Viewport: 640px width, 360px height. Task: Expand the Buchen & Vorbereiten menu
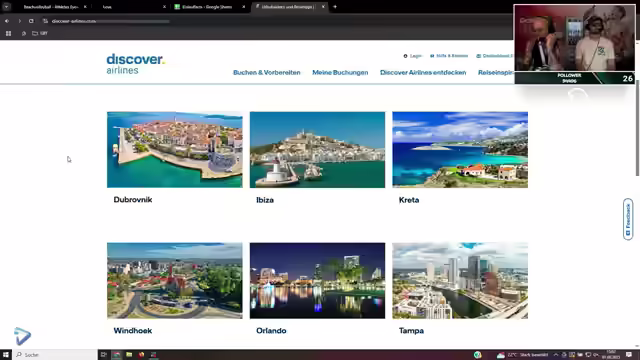(267, 73)
